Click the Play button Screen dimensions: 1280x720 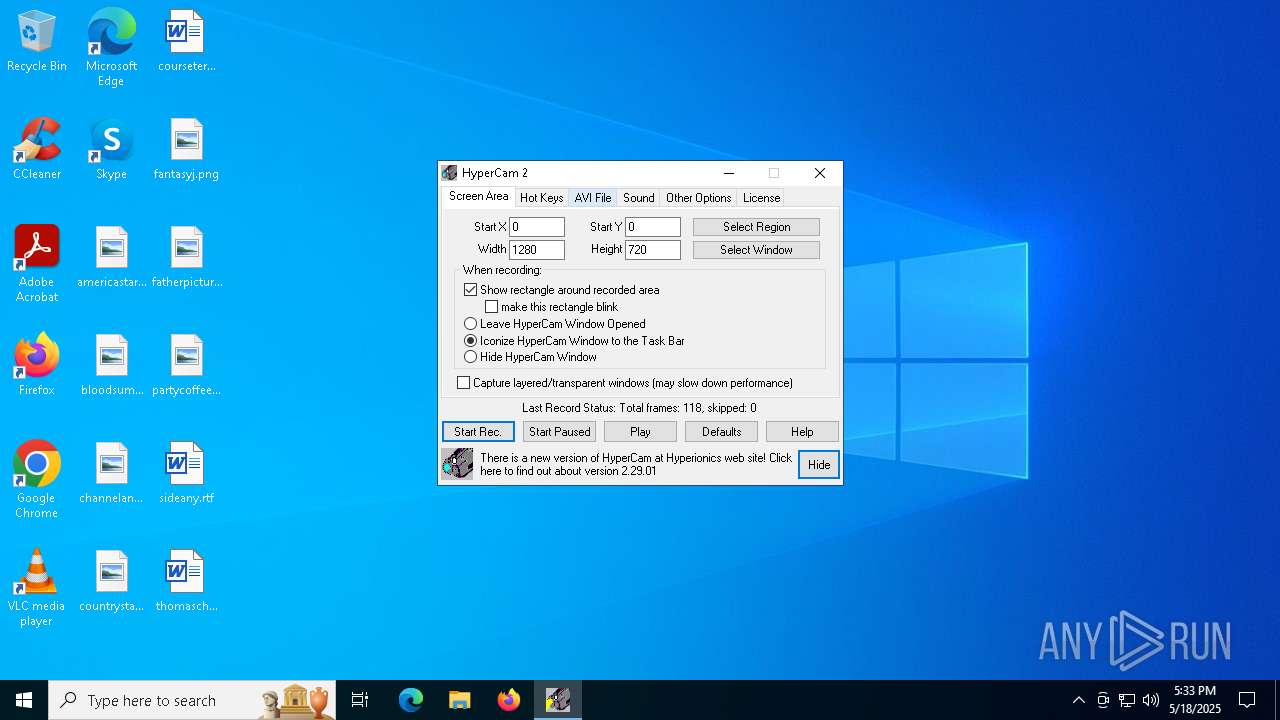[x=640, y=432]
